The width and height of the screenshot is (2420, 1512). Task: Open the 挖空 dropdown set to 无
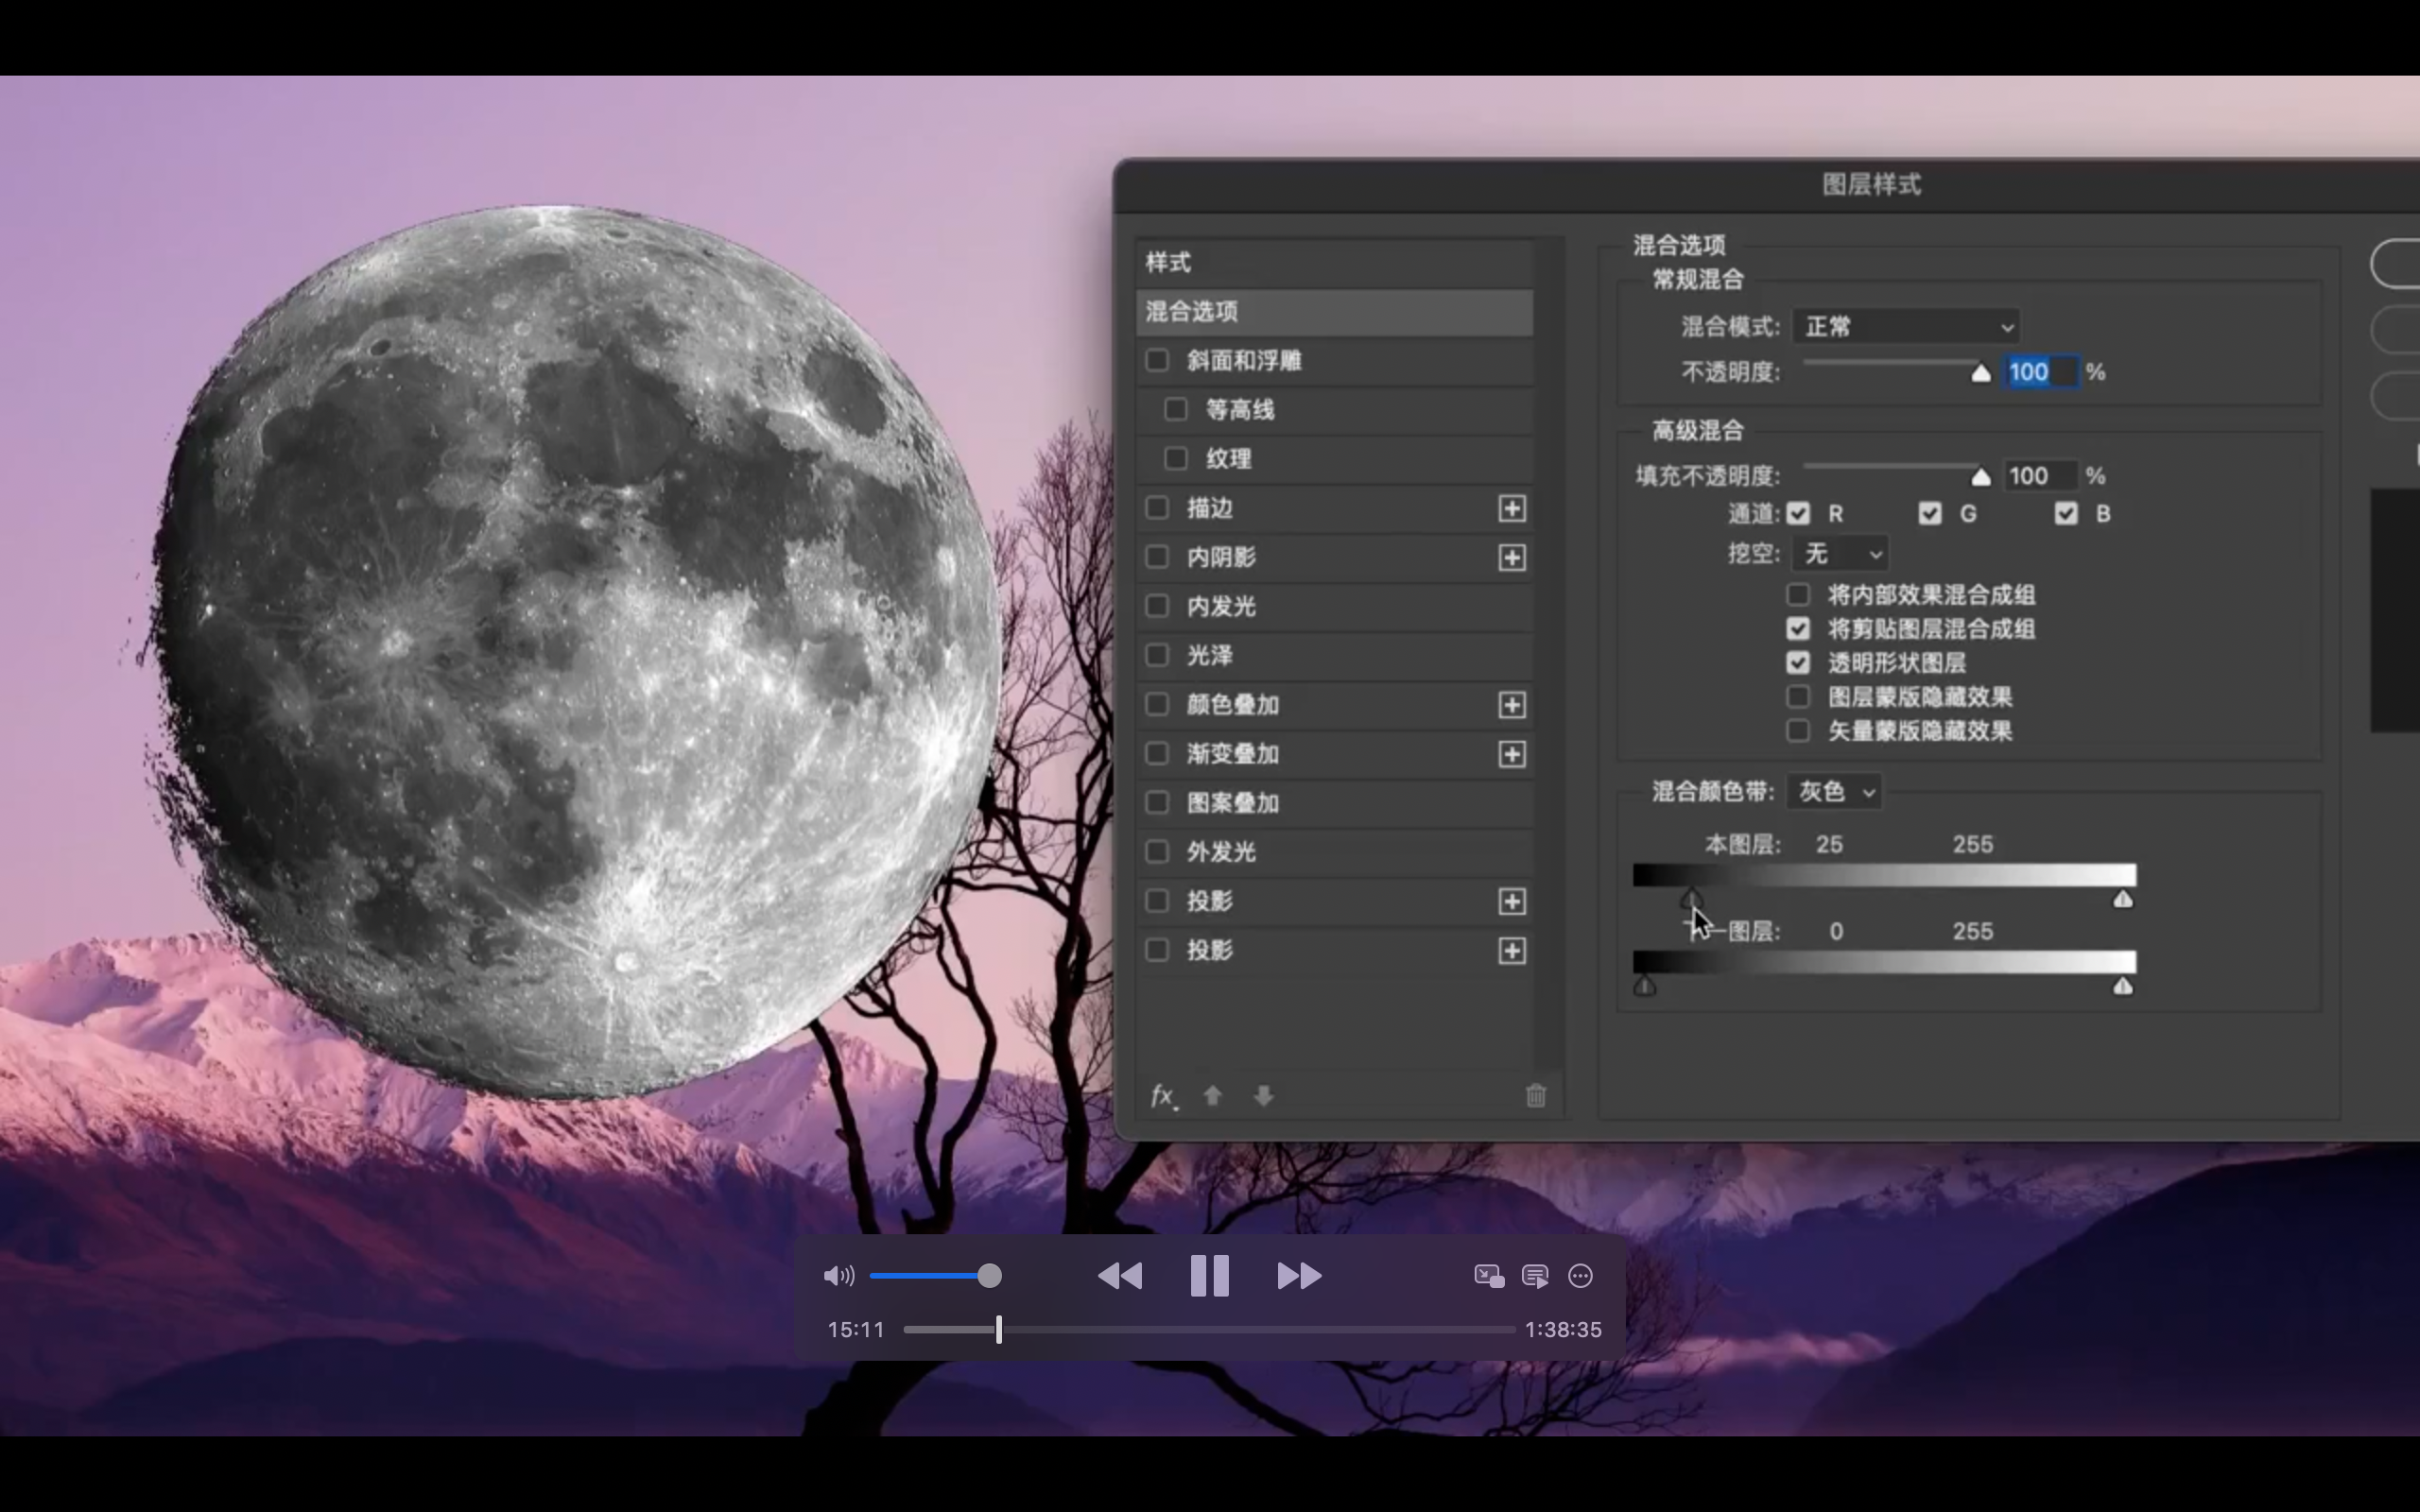coord(1840,554)
